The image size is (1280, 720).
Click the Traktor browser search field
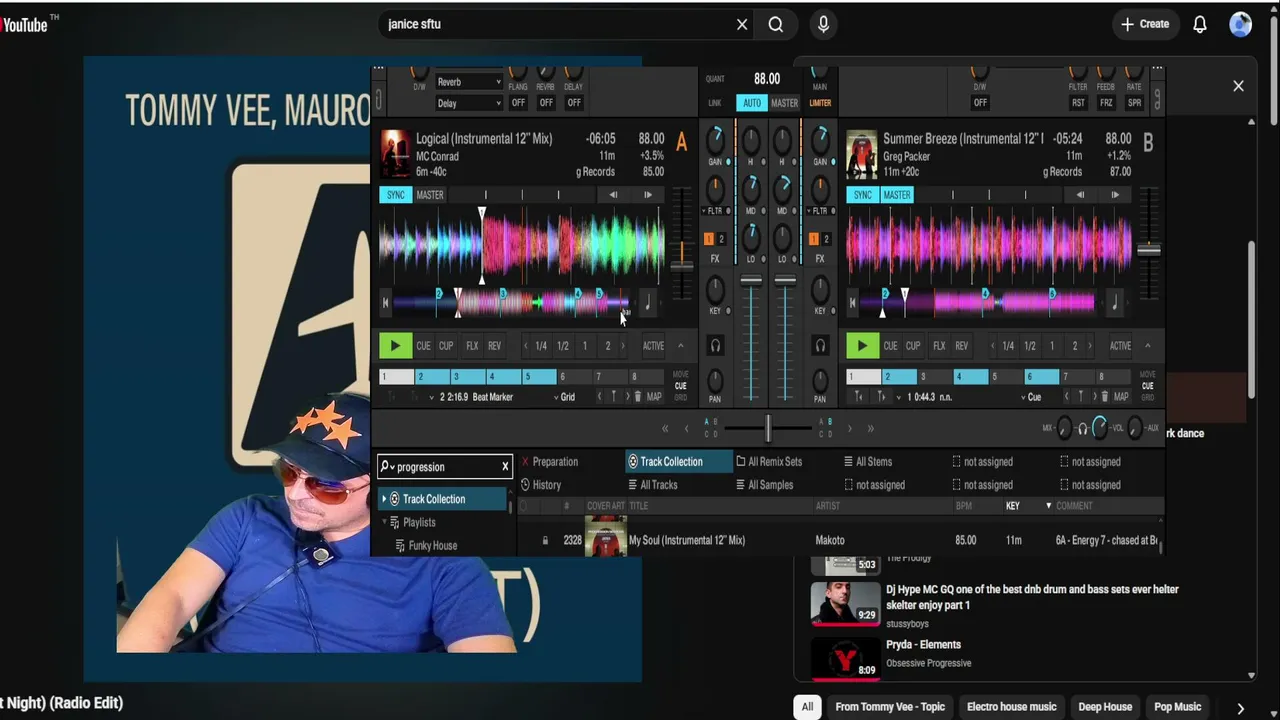445,467
